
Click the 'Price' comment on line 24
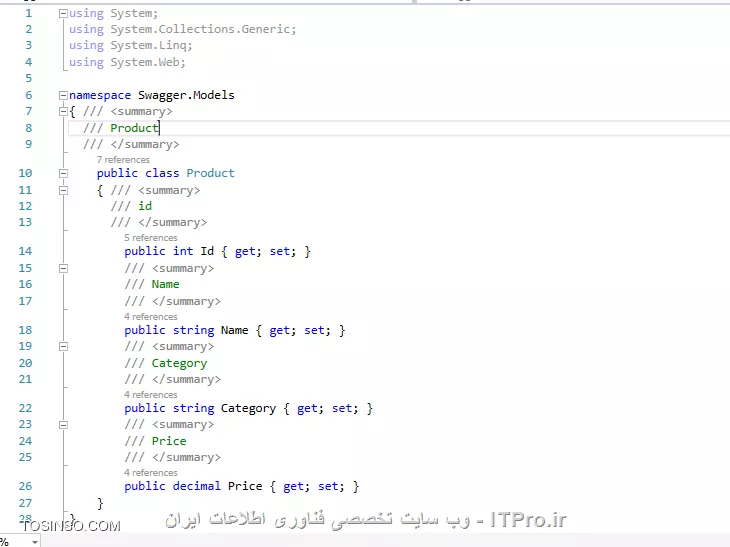click(169, 441)
